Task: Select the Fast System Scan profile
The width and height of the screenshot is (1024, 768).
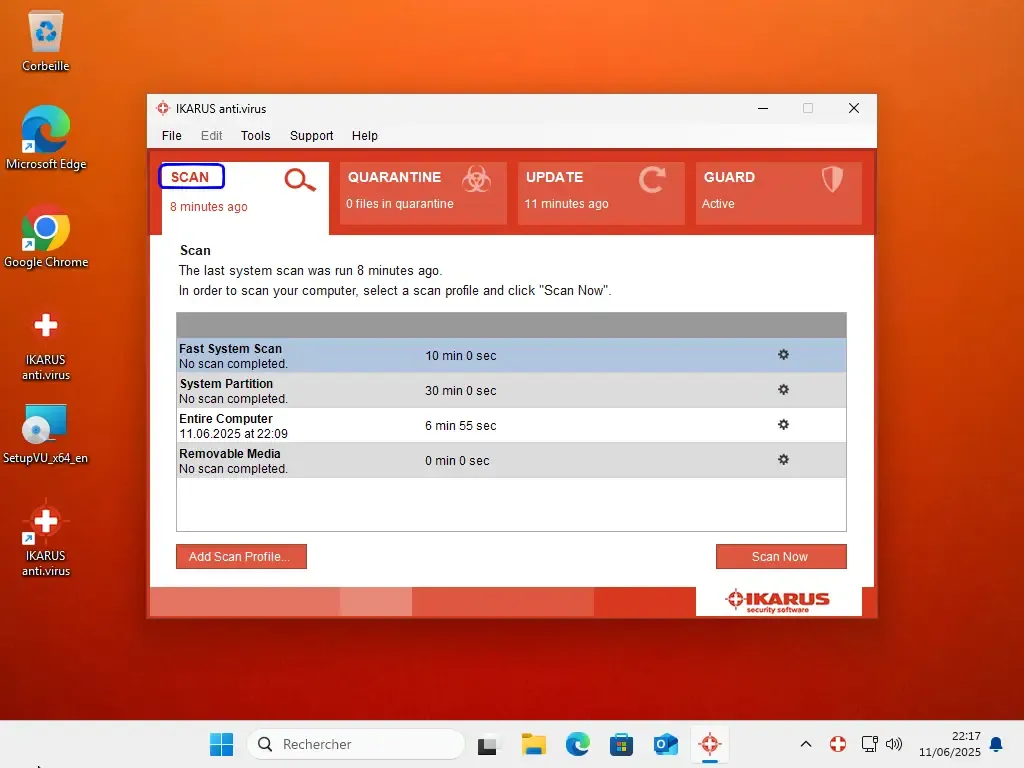Action: (x=511, y=355)
